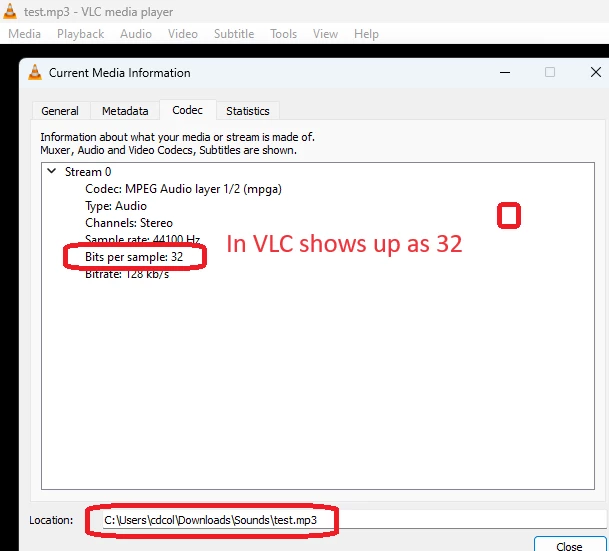This screenshot has height=551, width=609.
Task: Select the Codec tab
Action: (x=188, y=110)
